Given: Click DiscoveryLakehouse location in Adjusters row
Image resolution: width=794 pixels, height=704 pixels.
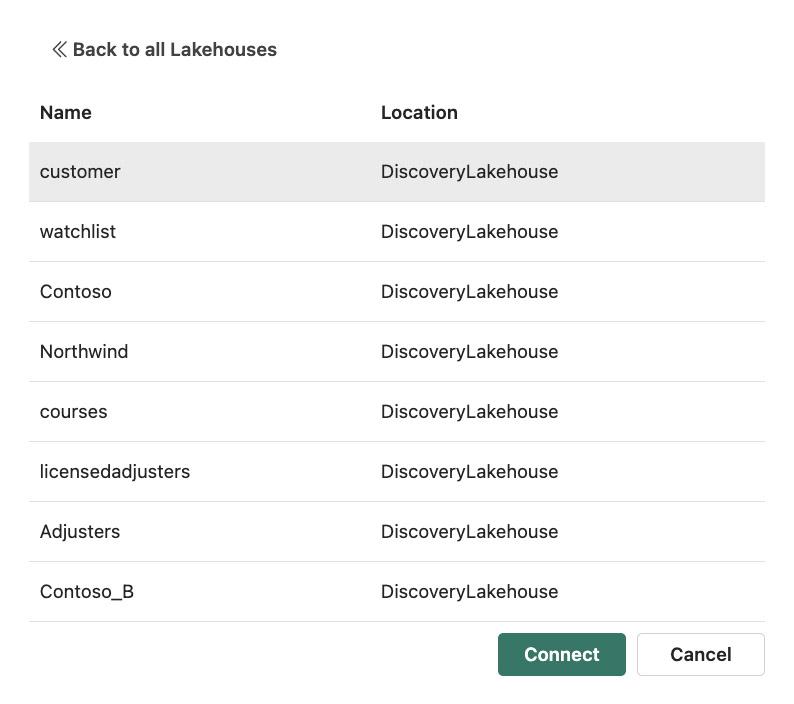Looking at the screenshot, I should tap(469, 532).
